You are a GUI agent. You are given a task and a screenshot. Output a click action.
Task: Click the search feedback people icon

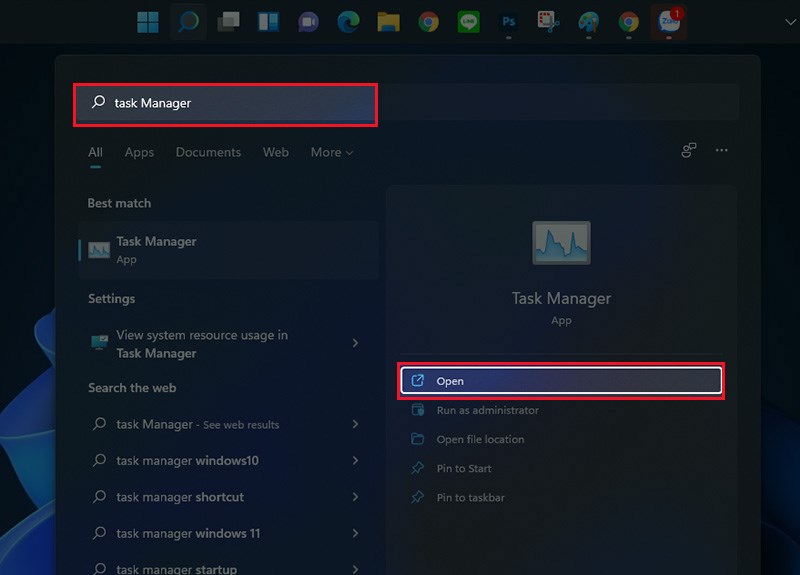click(x=688, y=150)
